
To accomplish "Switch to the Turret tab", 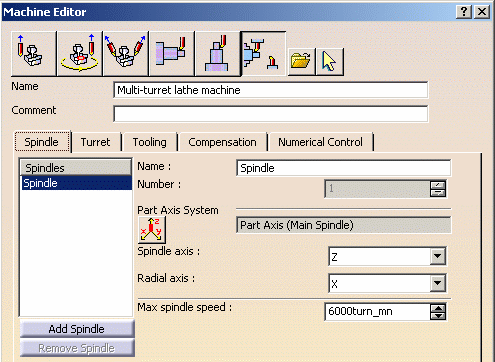I will (95, 142).
